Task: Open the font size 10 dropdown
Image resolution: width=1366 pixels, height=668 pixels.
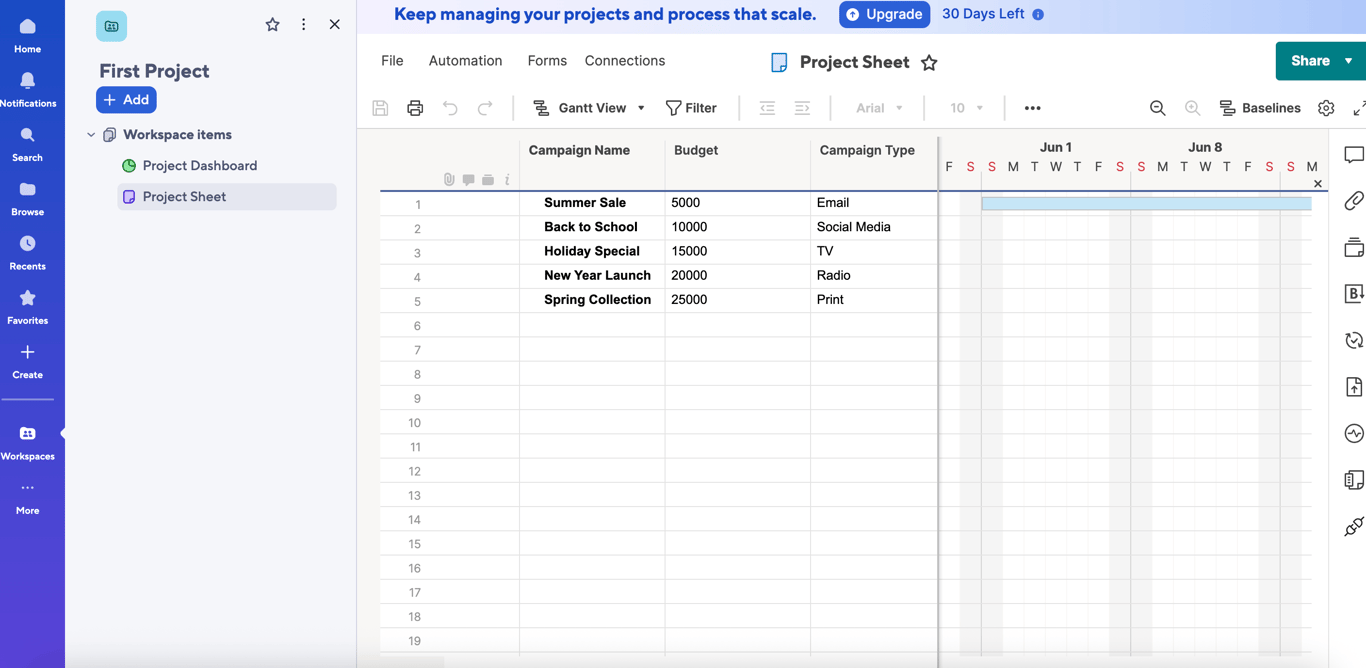Action: [966, 108]
